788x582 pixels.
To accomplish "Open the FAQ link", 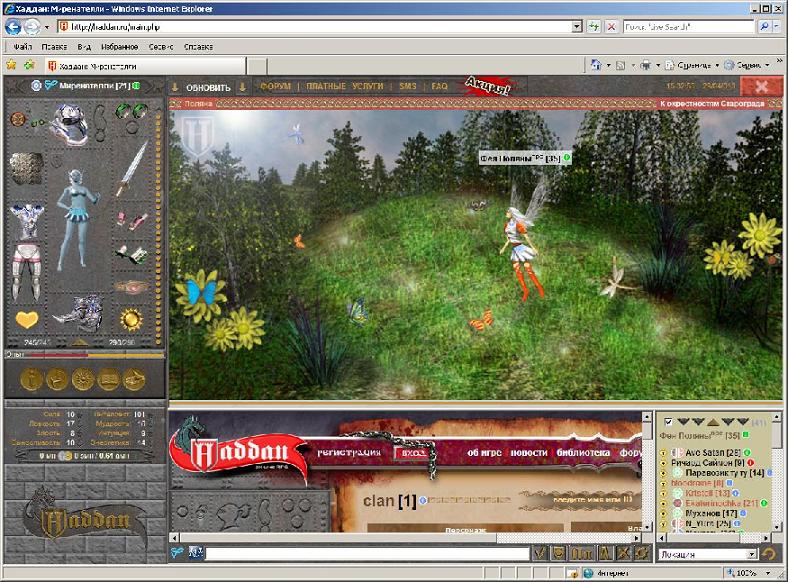I will 439,86.
